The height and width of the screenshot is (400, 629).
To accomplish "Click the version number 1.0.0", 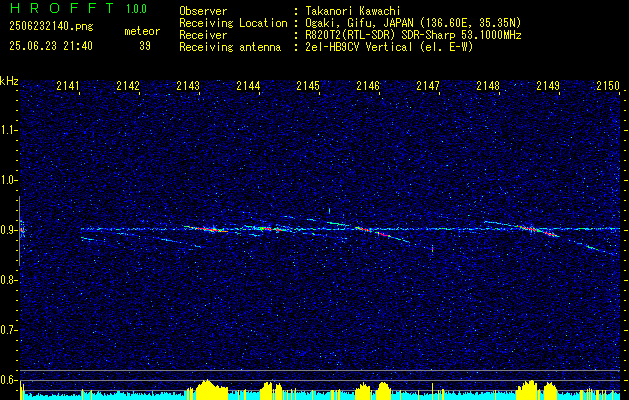I will (x=136, y=9).
